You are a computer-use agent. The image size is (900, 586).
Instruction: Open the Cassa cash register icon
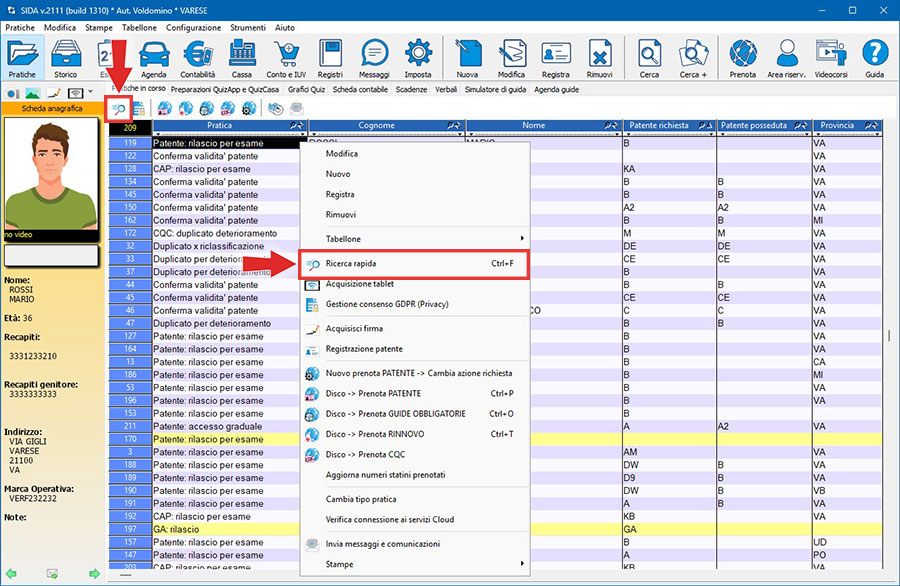tap(241, 58)
